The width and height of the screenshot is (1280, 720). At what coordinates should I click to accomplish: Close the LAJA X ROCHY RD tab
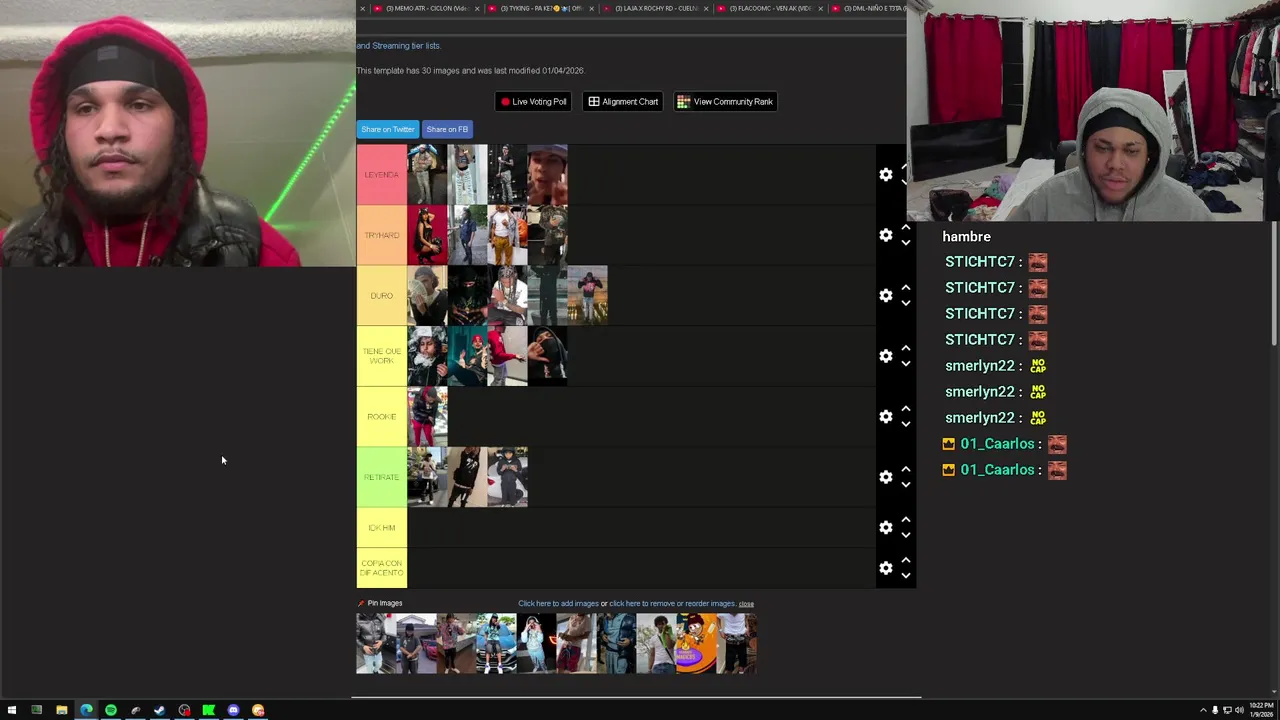tap(706, 8)
